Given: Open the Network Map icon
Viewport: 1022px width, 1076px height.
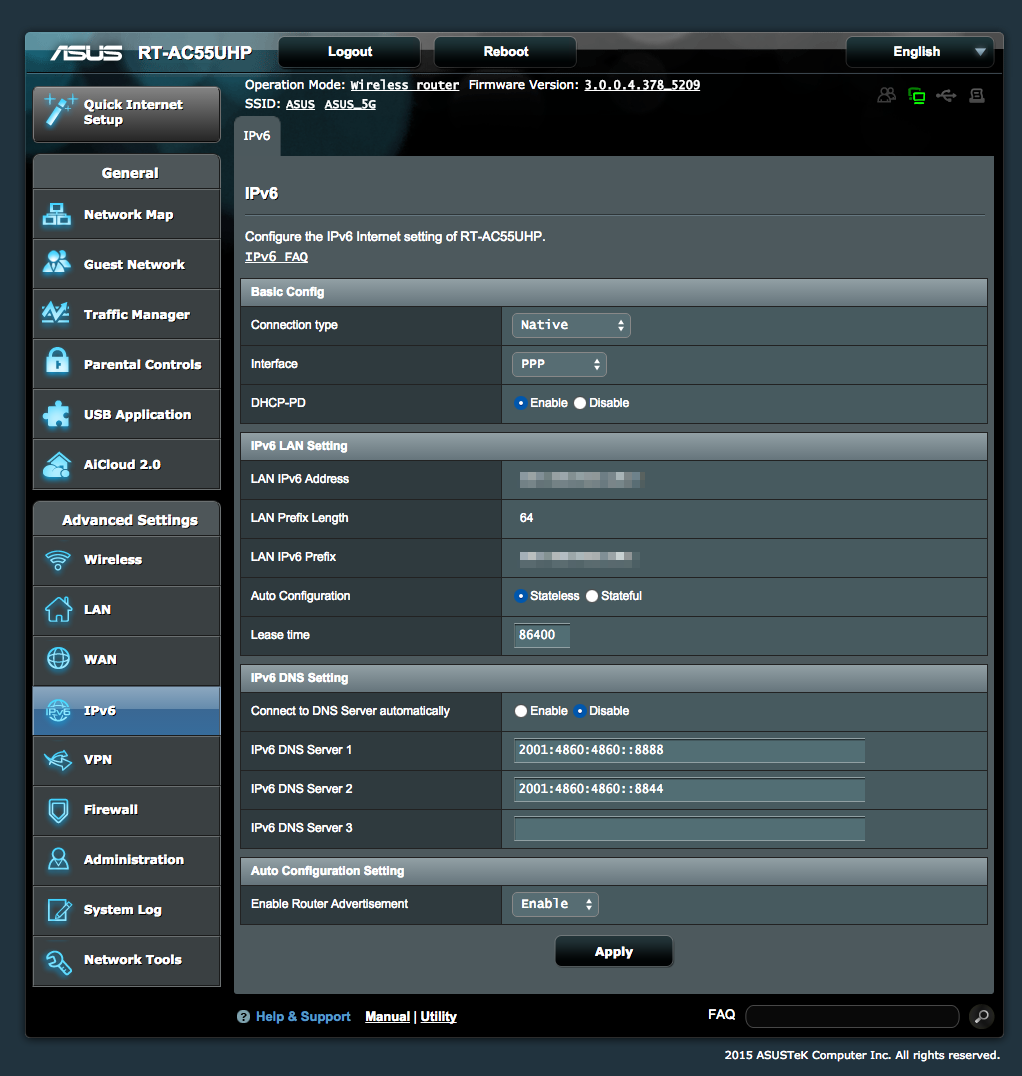Looking at the screenshot, I should pos(57,214).
